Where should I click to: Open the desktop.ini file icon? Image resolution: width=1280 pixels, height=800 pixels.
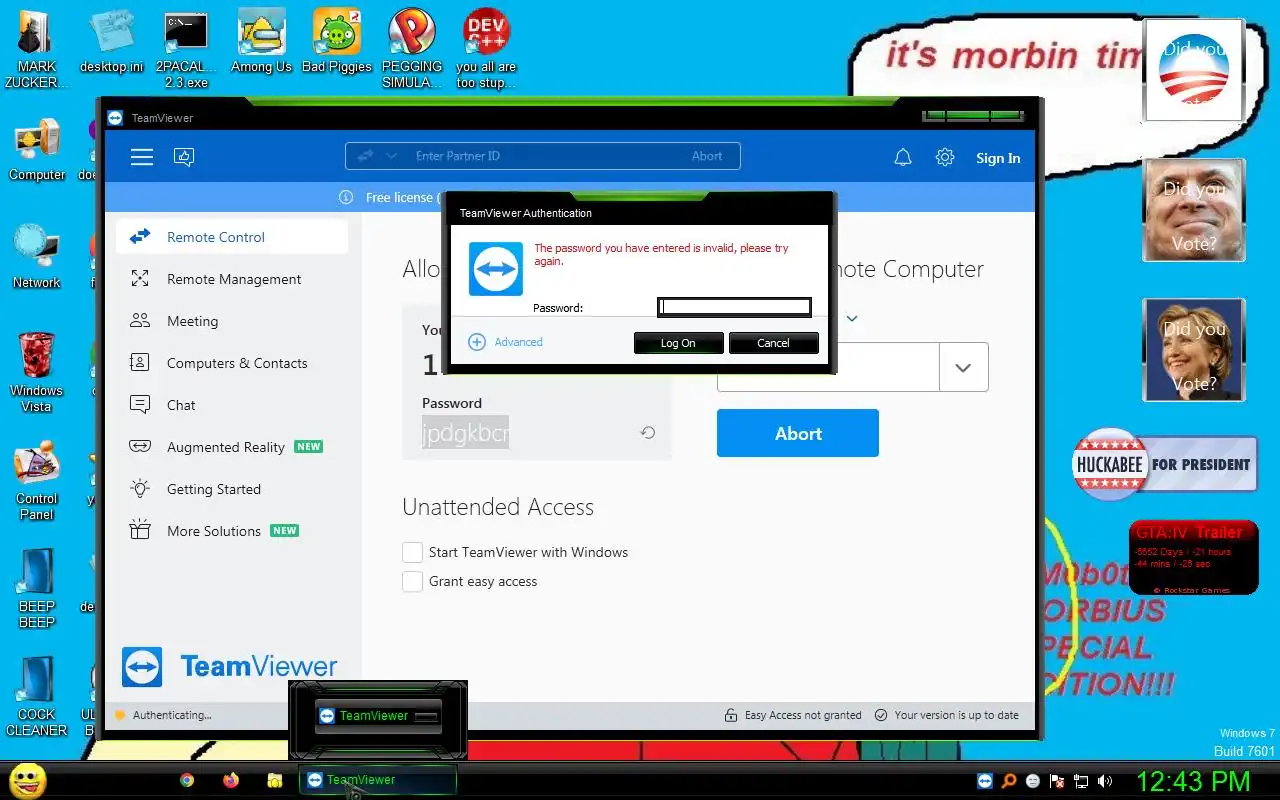pyautogui.click(x=112, y=42)
